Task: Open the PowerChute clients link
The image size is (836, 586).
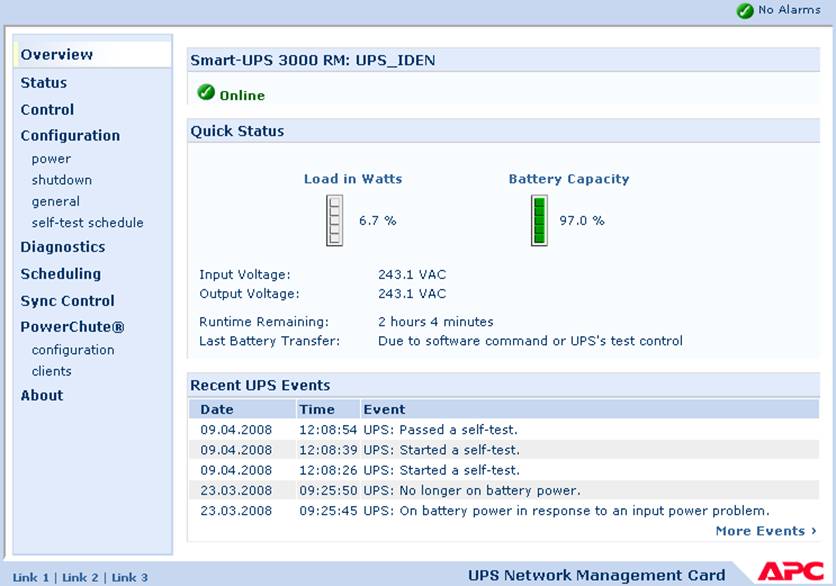Action: tap(52, 371)
